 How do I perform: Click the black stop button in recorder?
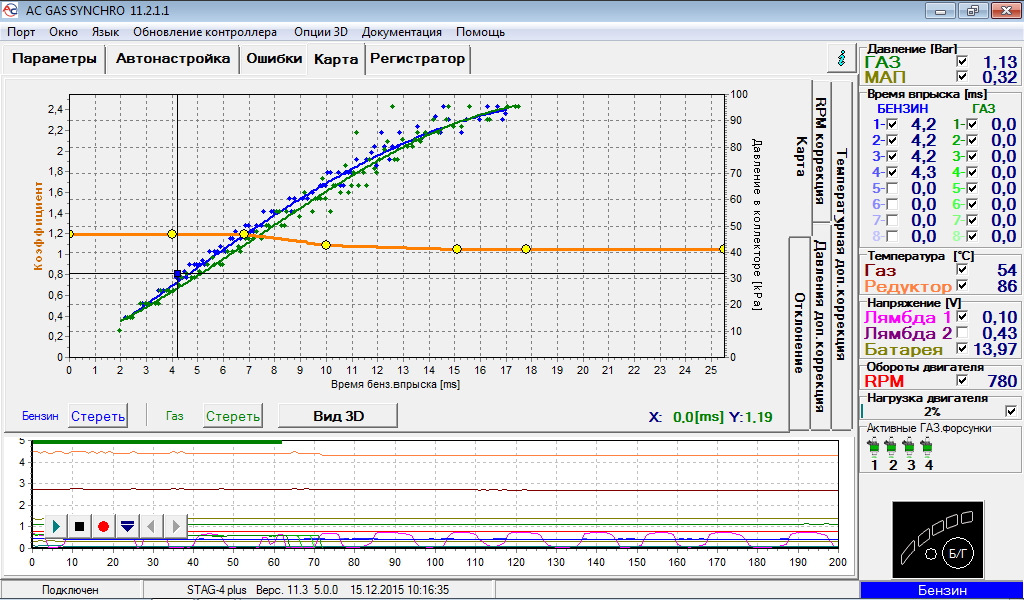pyautogui.click(x=80, y=526)
